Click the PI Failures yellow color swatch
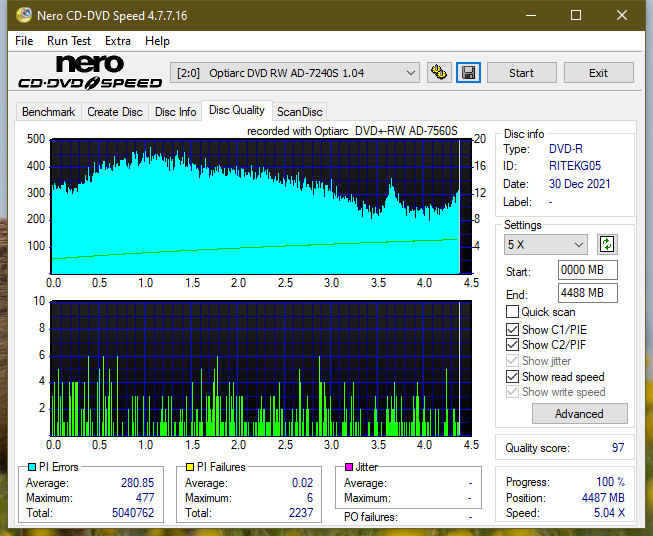Image resolution: width=653 pixels, height=536 pixels. pos(190,467)
